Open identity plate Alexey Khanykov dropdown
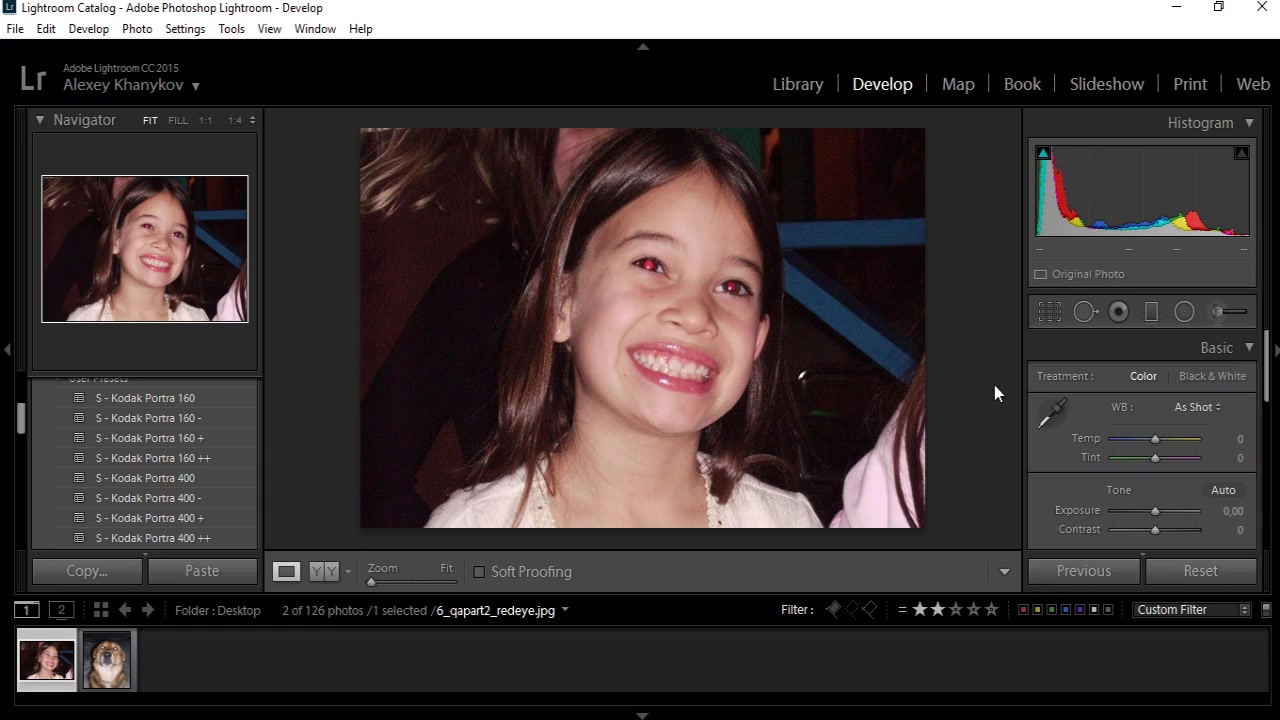This screenshot has width=1280, height=720. [196, 87]
